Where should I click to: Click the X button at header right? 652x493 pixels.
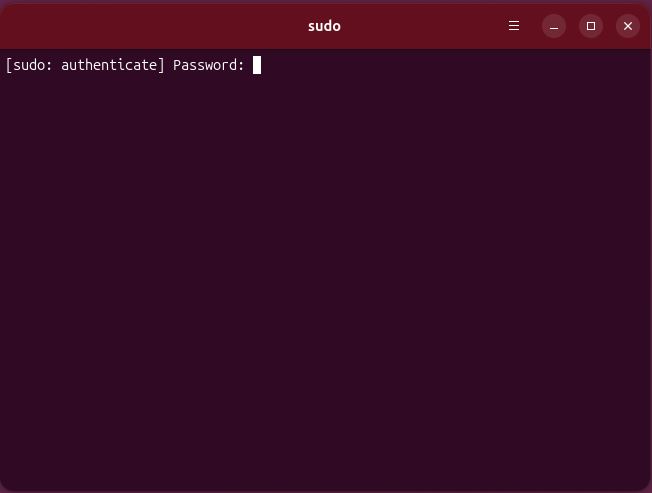coord(628,26)
